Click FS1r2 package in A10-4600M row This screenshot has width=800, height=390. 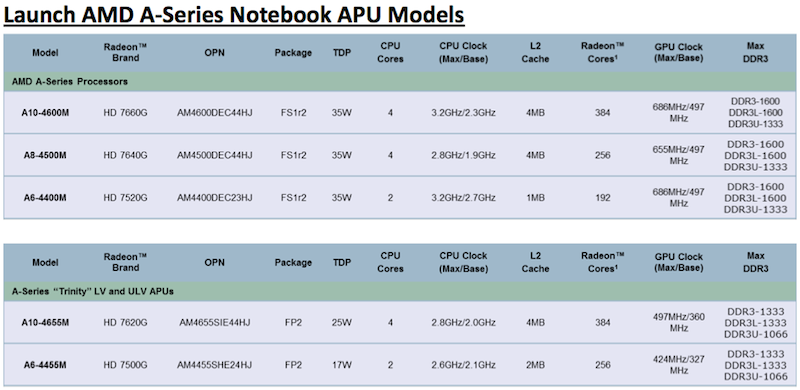(x=293, y=112)
